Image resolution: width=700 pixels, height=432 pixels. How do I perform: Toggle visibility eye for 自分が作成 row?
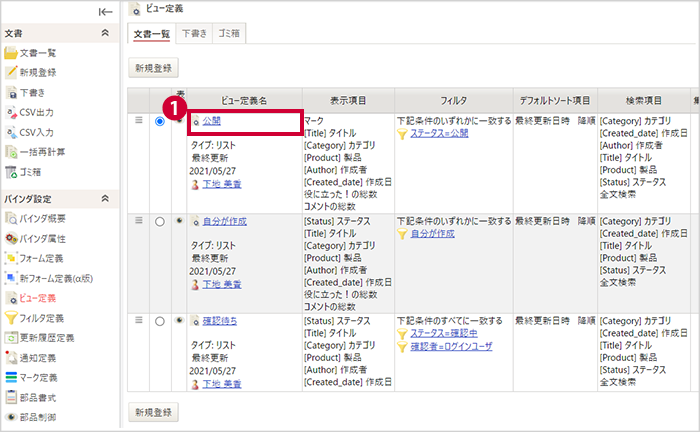click(x=179, y=220)
